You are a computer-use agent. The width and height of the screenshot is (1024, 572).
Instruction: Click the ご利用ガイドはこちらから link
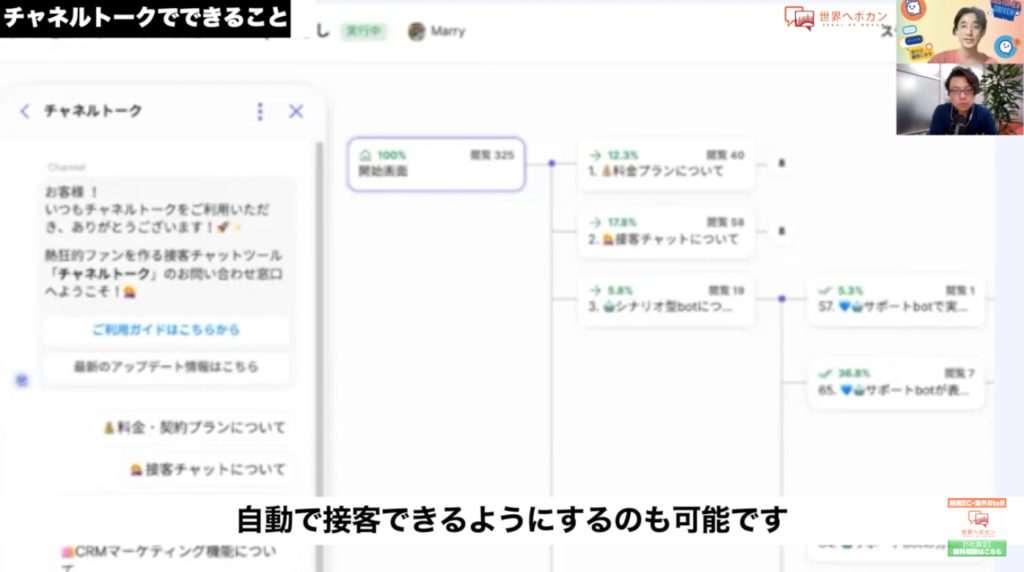166,330
